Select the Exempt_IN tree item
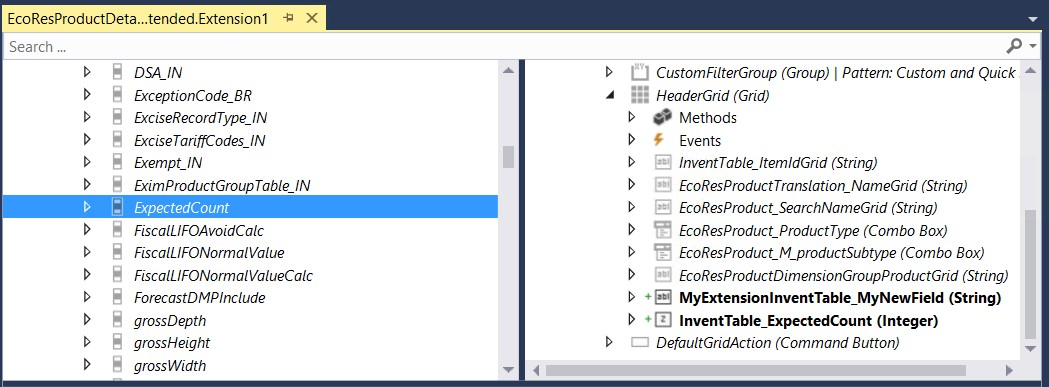 tap(168, 163)
